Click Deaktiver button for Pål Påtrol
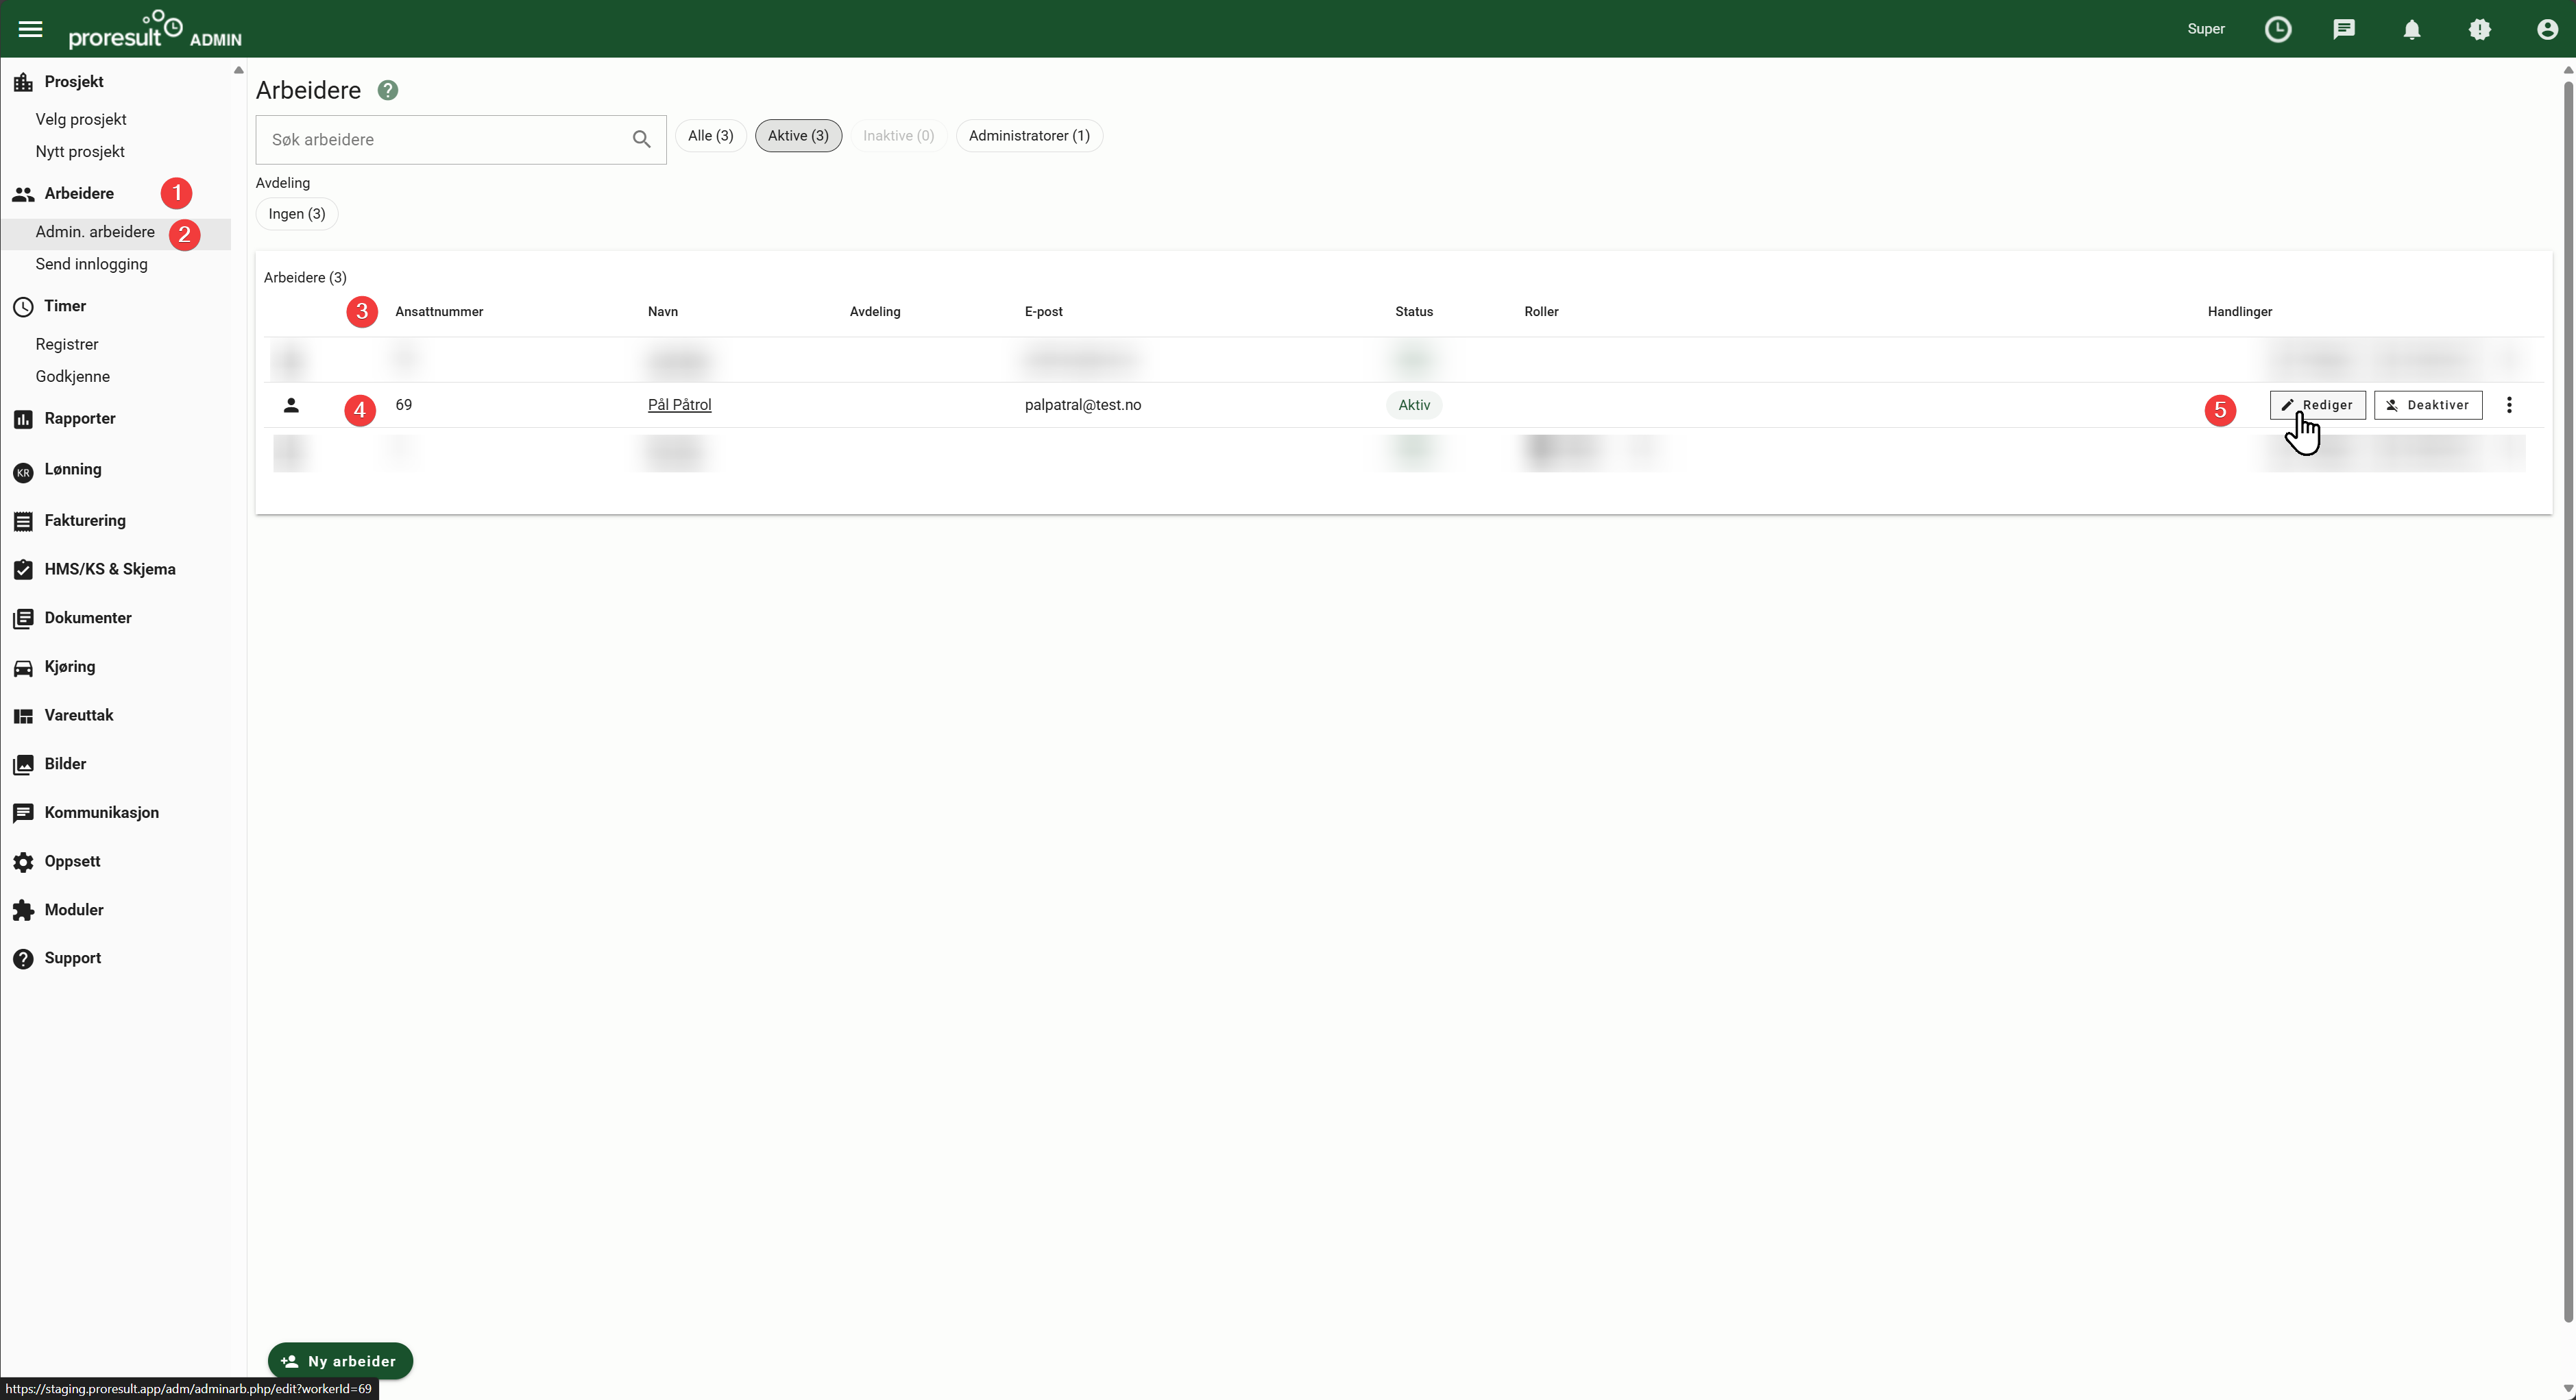The width and height of the screenshot is (2576, 1400). pos(2428,405)
